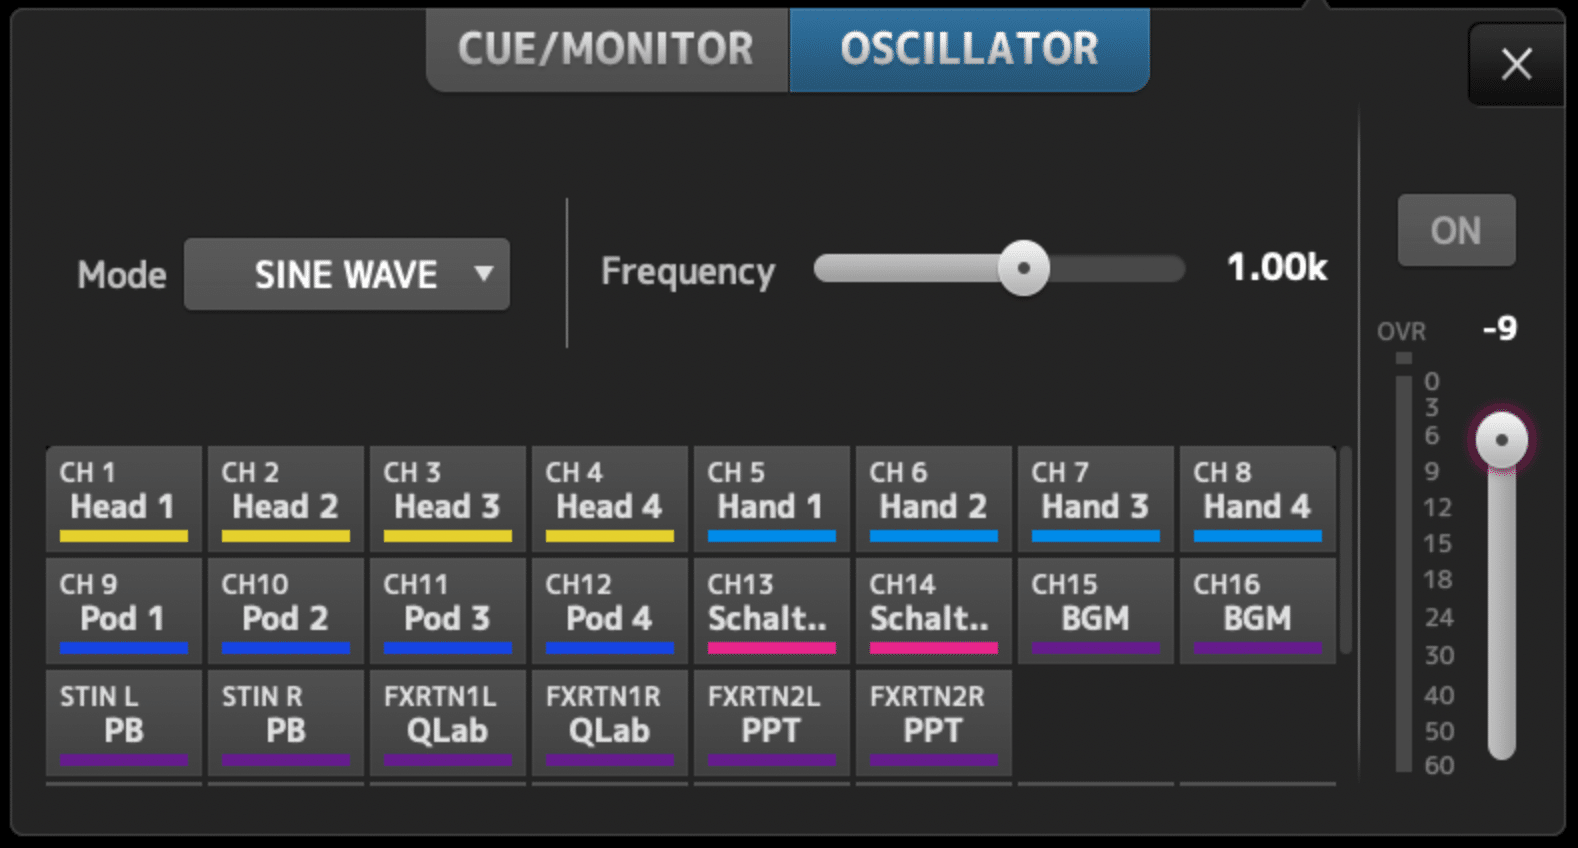Click the 1.00k frequency value
1578x848 pixels.
coord(1276,268)
